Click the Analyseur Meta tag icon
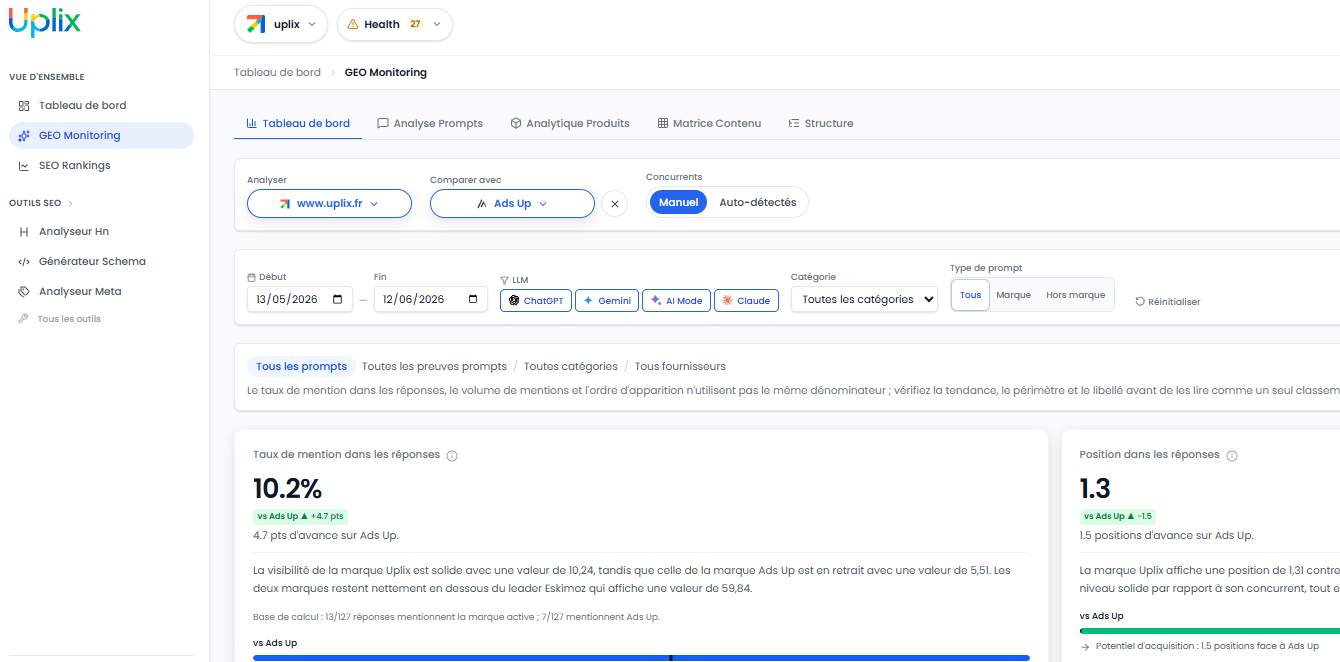Viewport: 1340px width, 662px height. [24, 291]
